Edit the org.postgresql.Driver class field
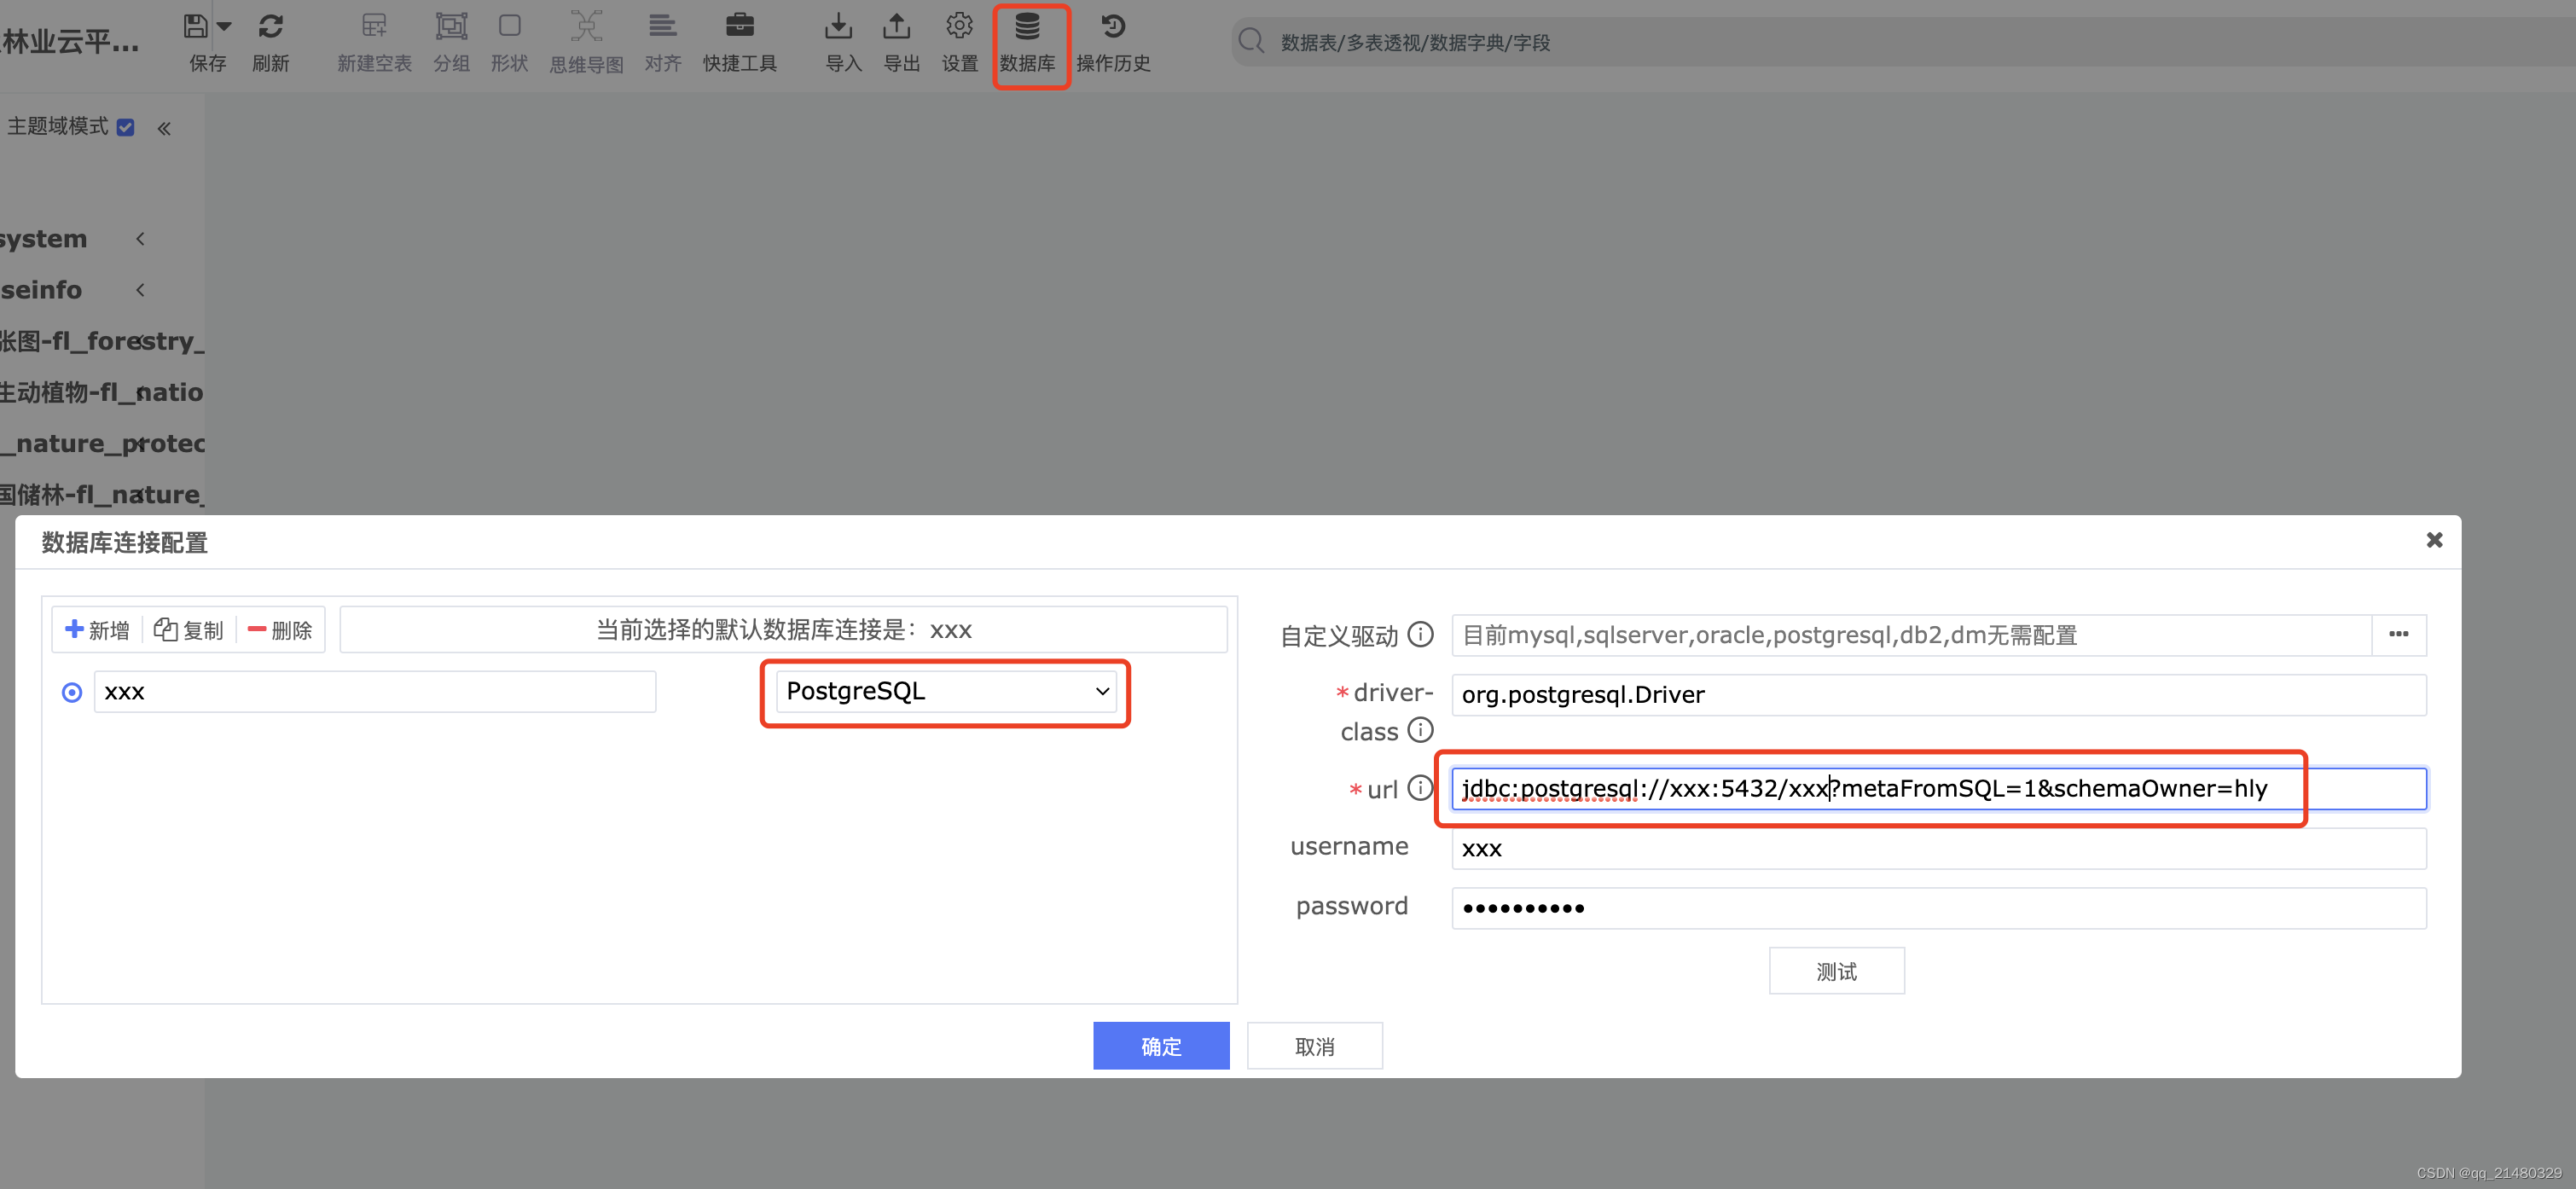Screen dimensions: 2576x1189 click(x=1939, y=695)
